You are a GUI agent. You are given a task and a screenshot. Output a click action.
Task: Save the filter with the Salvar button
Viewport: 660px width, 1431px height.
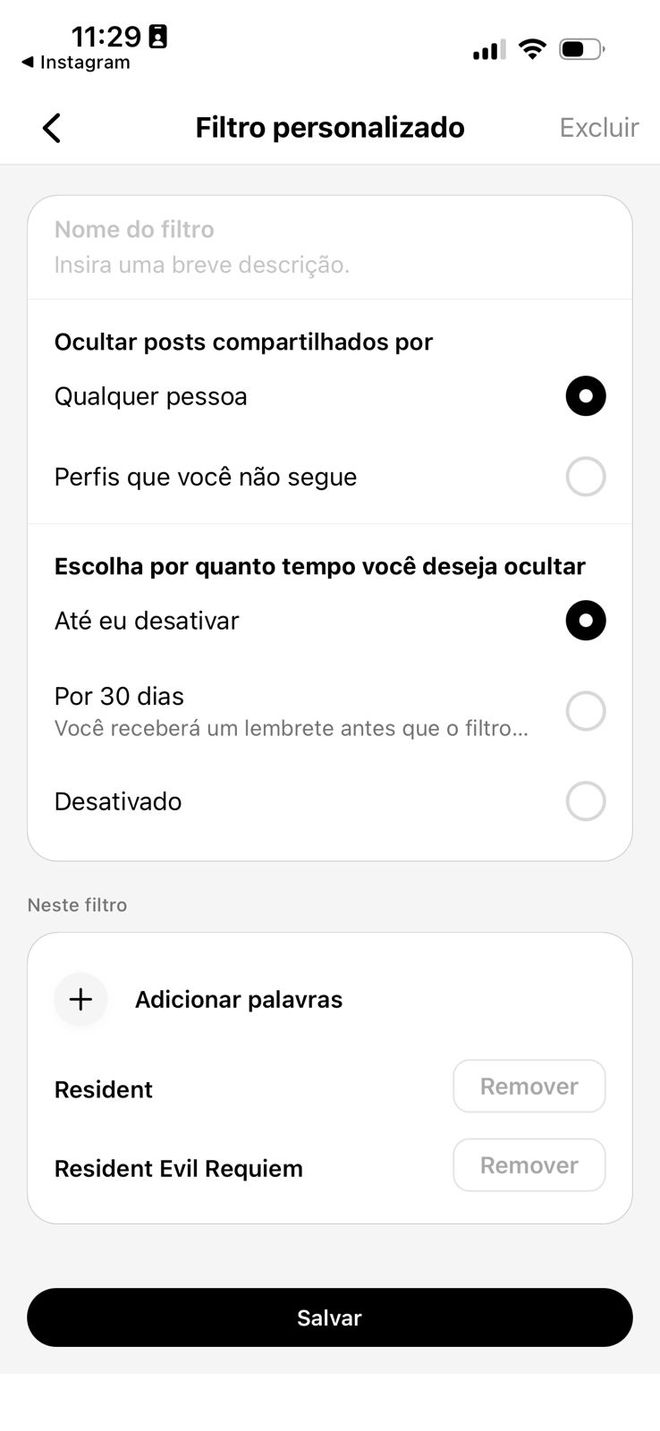pos(330,1317)
